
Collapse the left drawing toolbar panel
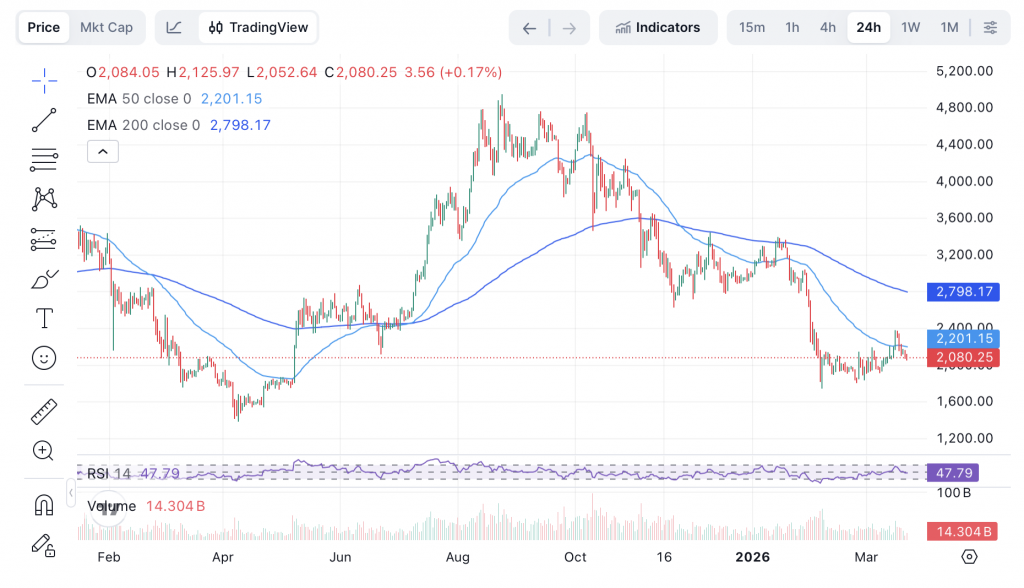[x=71, y=493]
